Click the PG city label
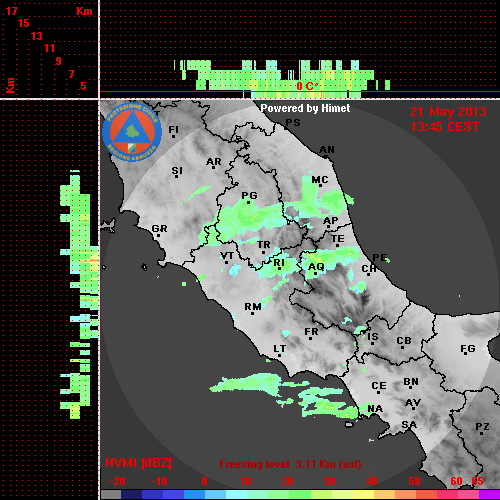The height and width of the screenshot is (500, 500). pyautogui.click(x=249, y=195)
